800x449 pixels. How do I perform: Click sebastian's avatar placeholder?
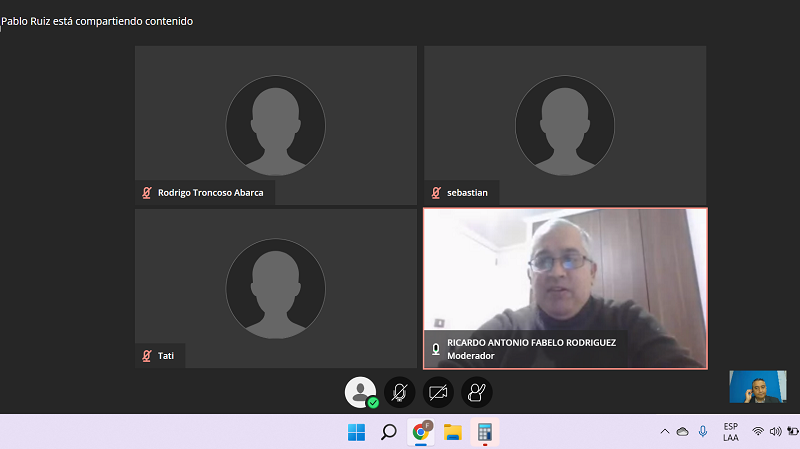565,126
